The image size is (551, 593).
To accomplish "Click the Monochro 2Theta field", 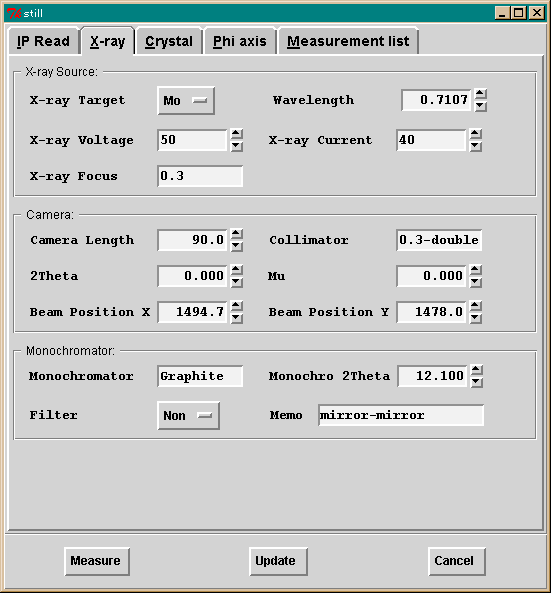I will coord(432,376).
